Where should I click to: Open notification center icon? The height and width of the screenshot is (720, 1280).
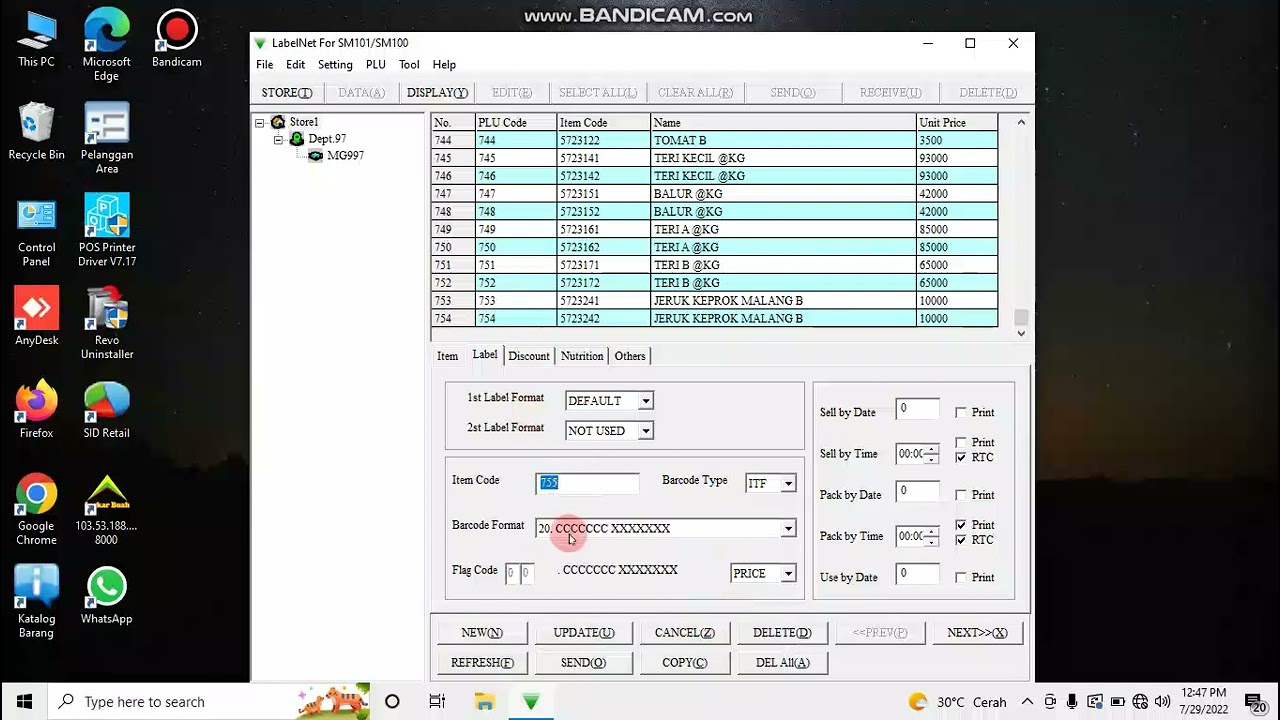[x=1255, y=702]
